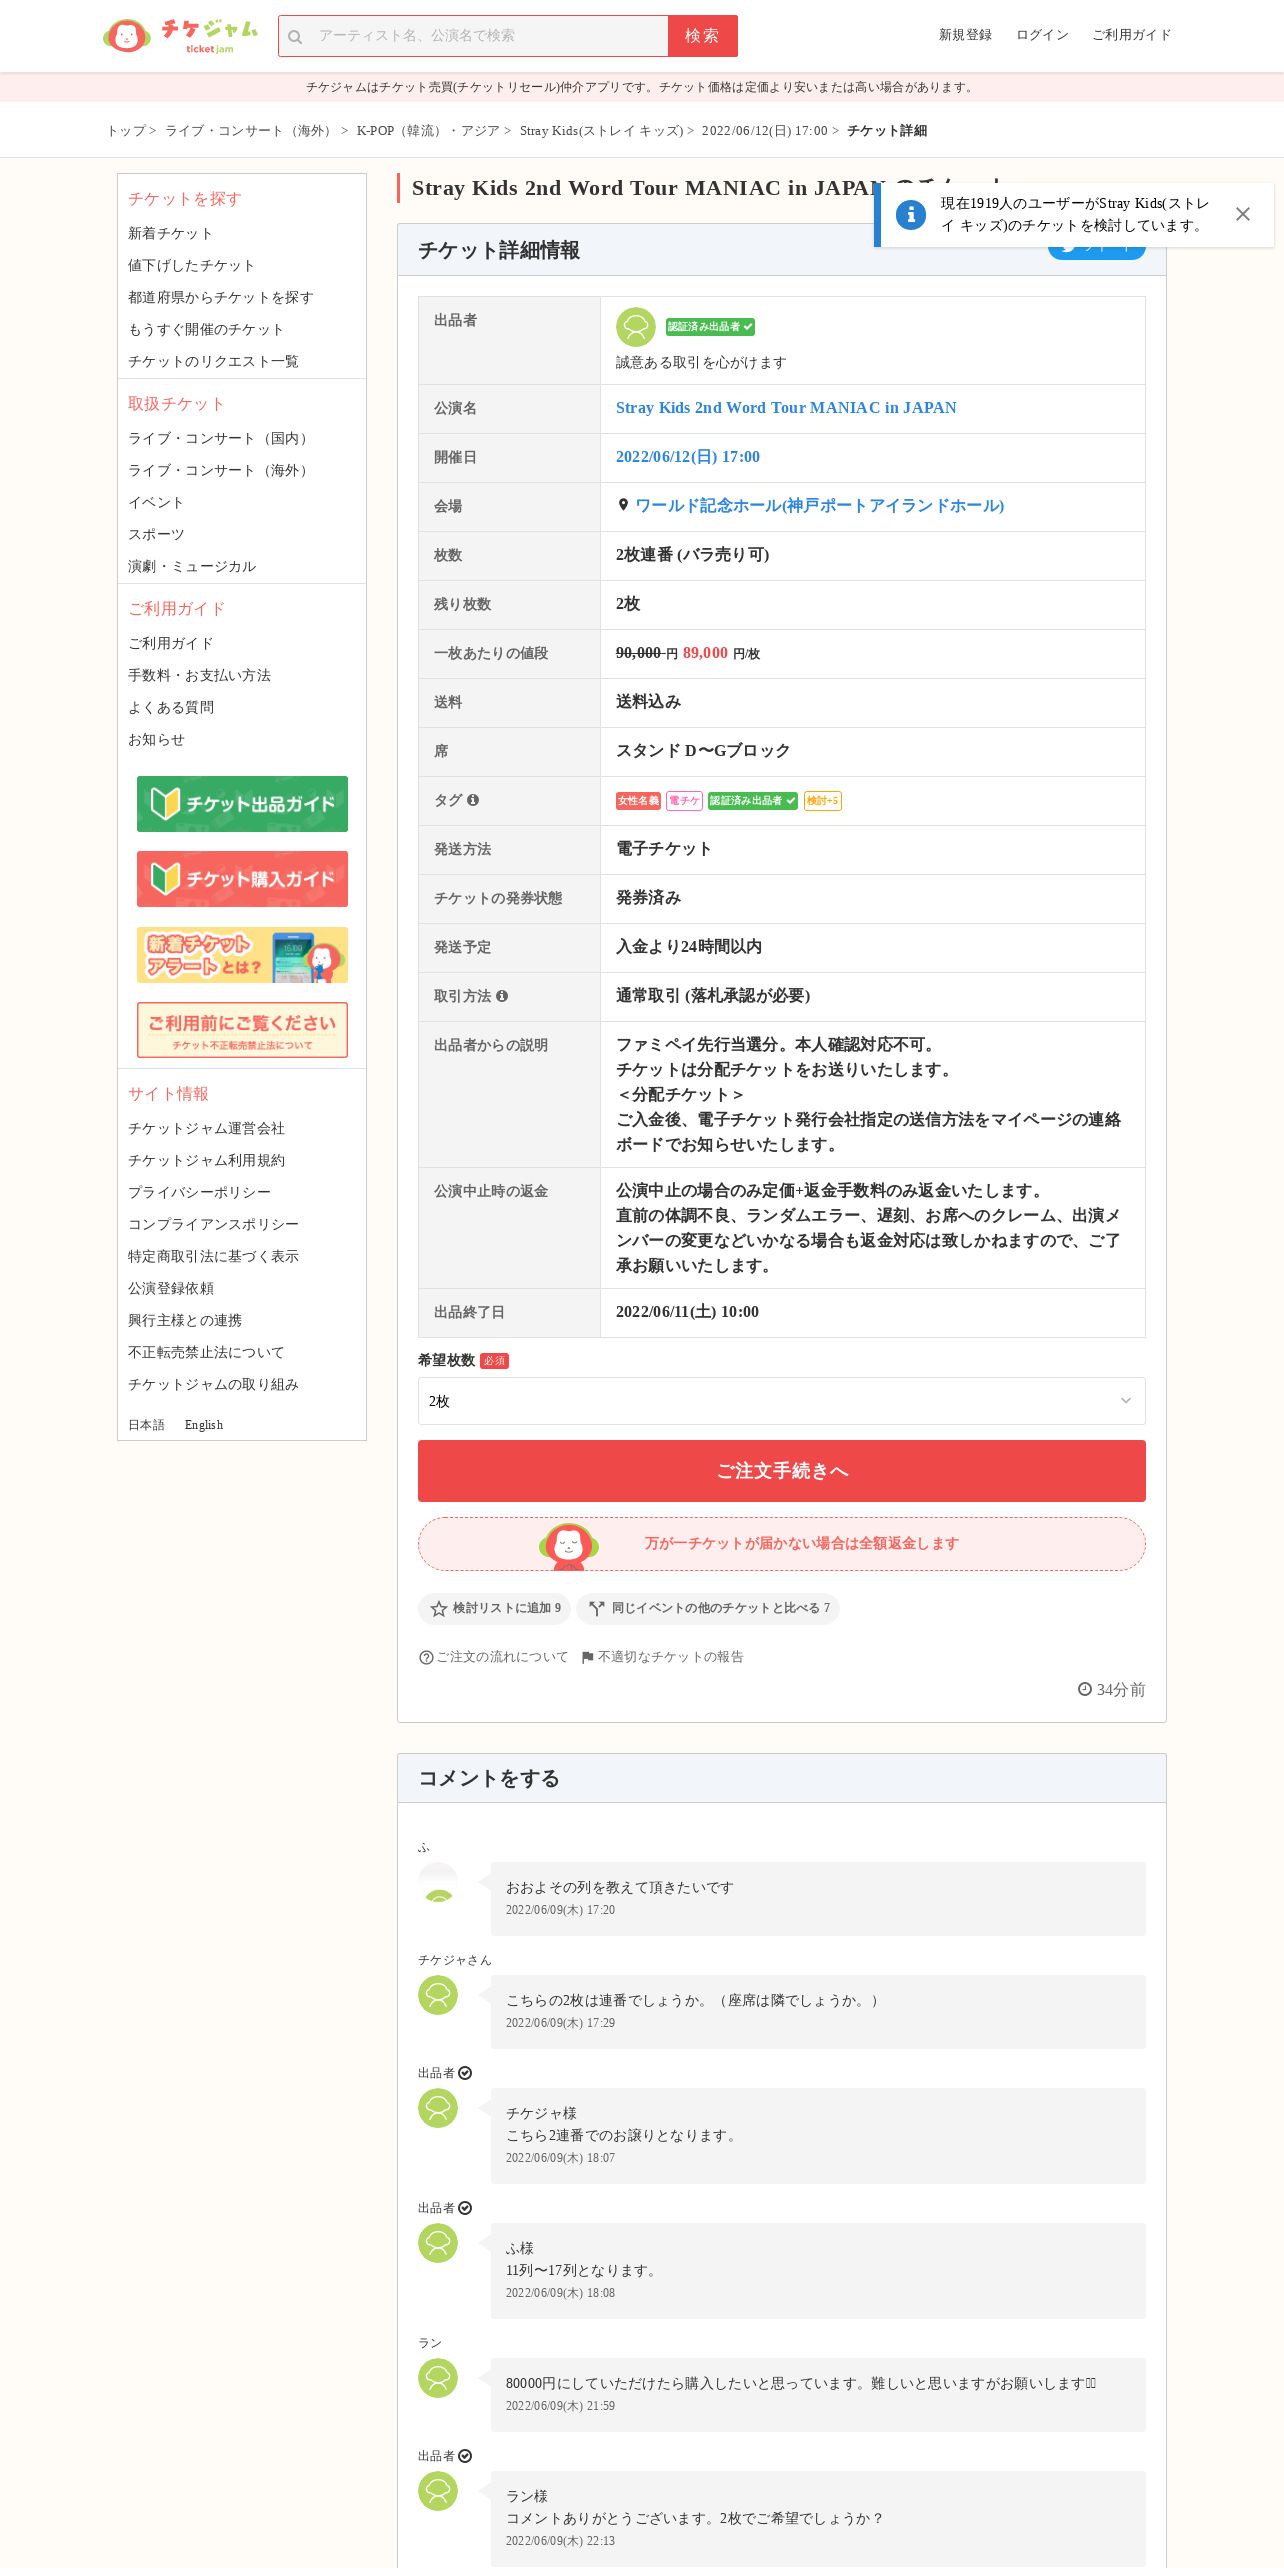Open the 希望枚数 dropdown showing 2枚
Screen dimensions: 1284x2568
pyautogui.click(x=782, y=1401)
